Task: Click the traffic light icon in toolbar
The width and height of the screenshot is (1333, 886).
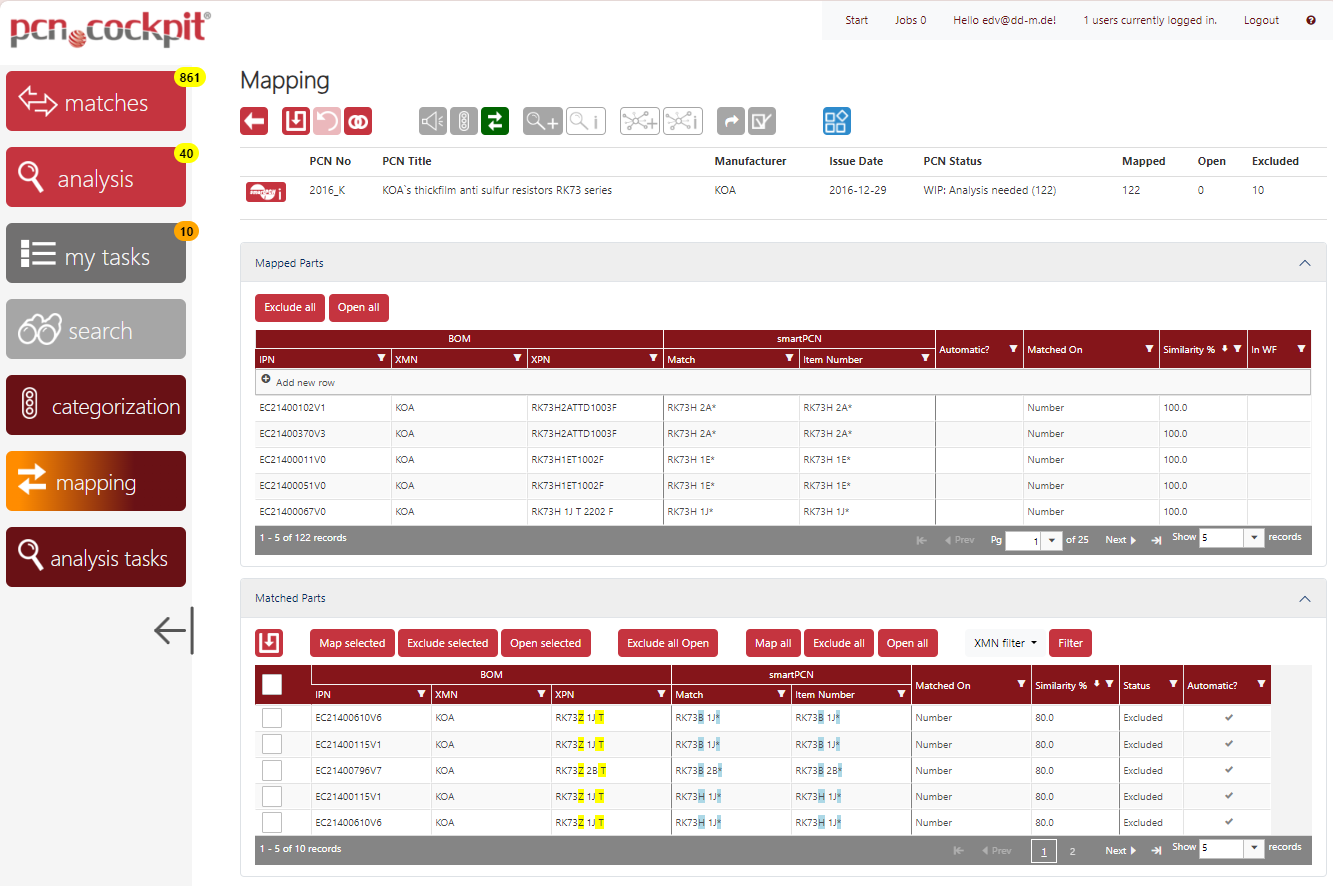Action: [464, 121]
